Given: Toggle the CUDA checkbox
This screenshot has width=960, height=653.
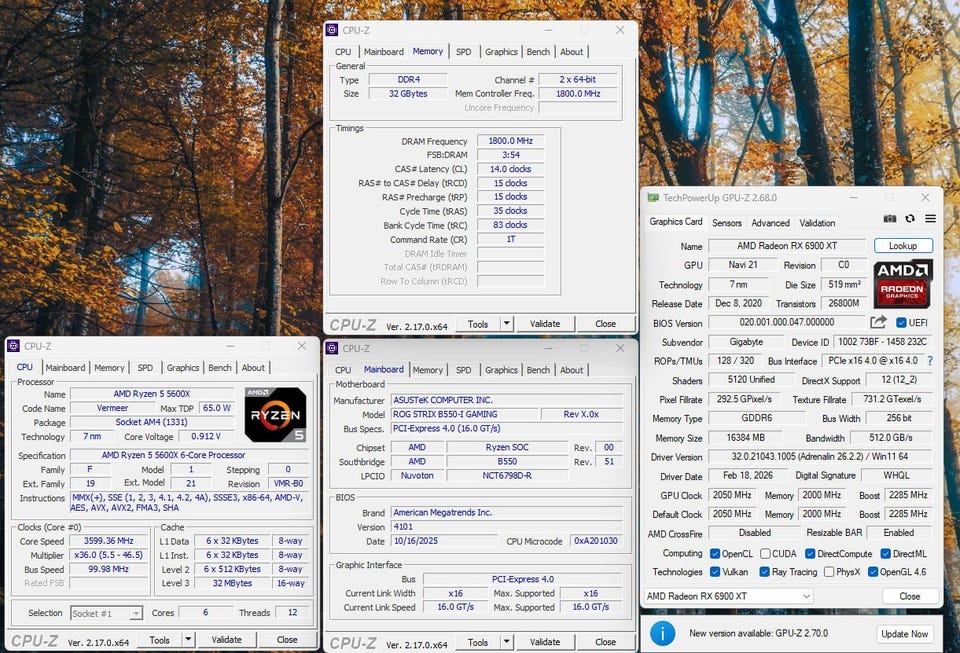Looking at the screenshot, I should click(765, 554).
